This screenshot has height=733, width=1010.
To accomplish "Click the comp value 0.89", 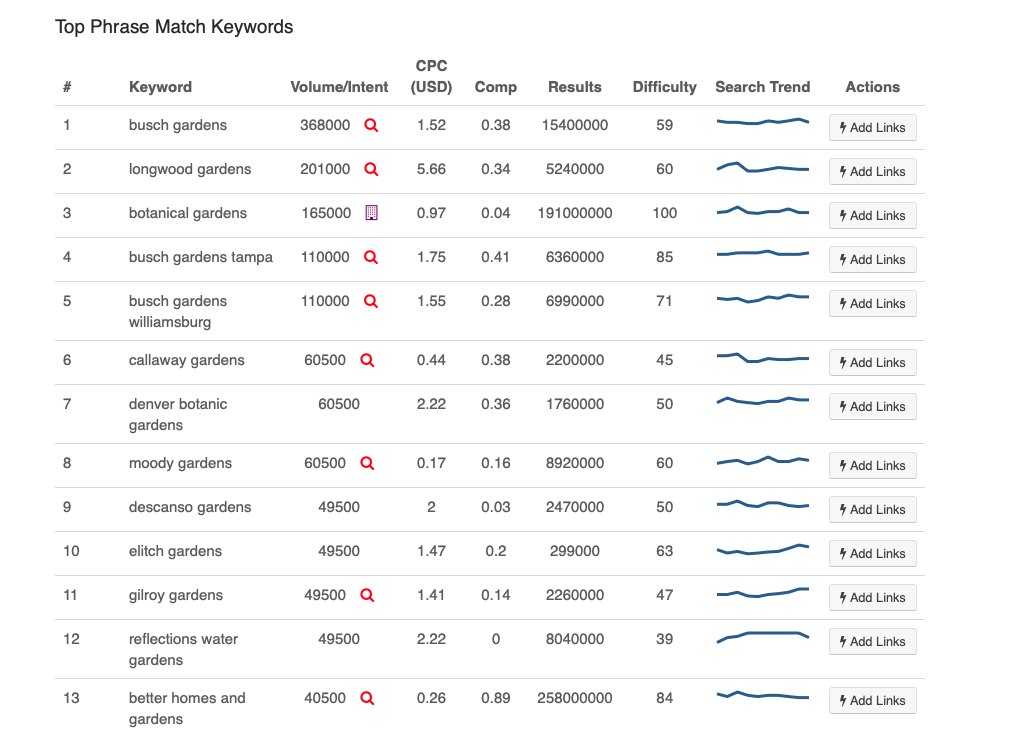I will tap(496, 698).
